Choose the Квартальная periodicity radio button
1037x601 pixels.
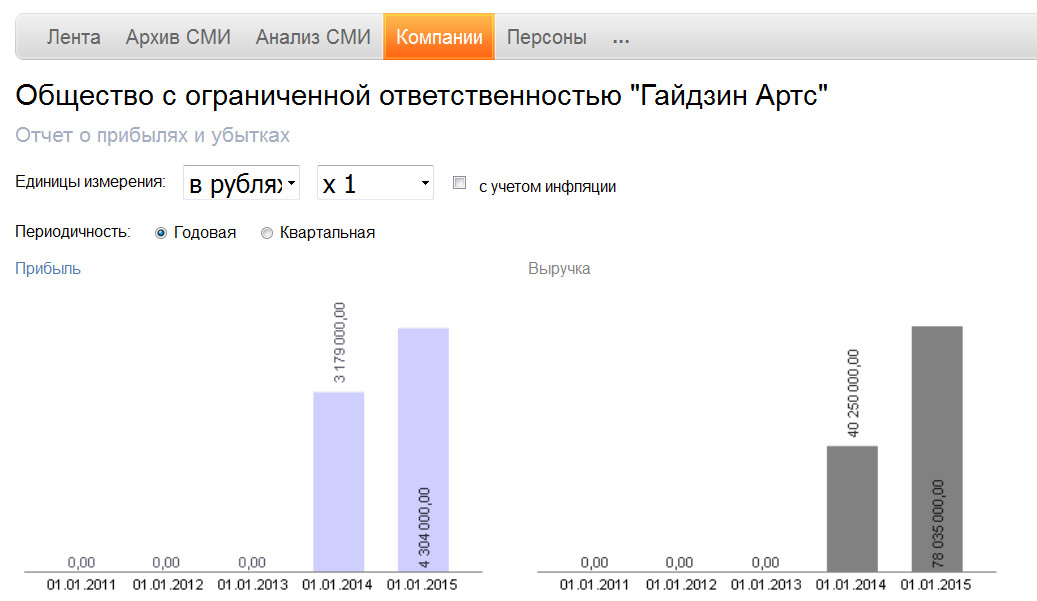pos(267,233)
